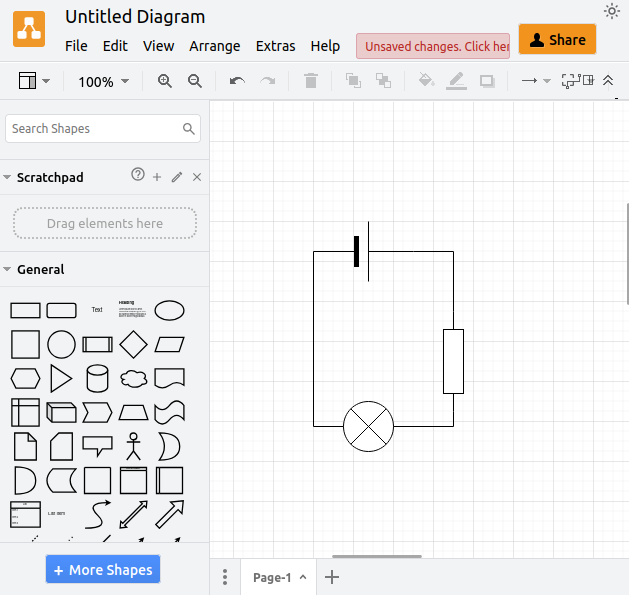Screen dimensions: 629x595
Task: Open the Page-1 tab chevron menu
Action: pyautogui.click(x=303, y=577)
